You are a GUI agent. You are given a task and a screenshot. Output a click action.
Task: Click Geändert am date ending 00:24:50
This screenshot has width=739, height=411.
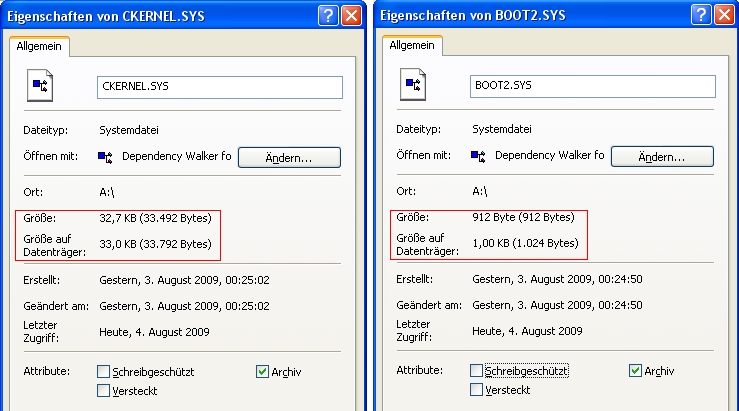[x=557, y=305]
